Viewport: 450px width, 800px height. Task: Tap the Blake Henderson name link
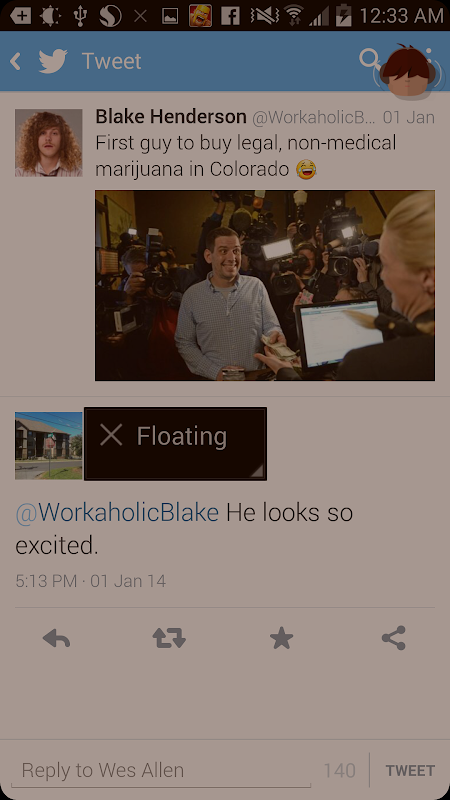pos(171,117)
